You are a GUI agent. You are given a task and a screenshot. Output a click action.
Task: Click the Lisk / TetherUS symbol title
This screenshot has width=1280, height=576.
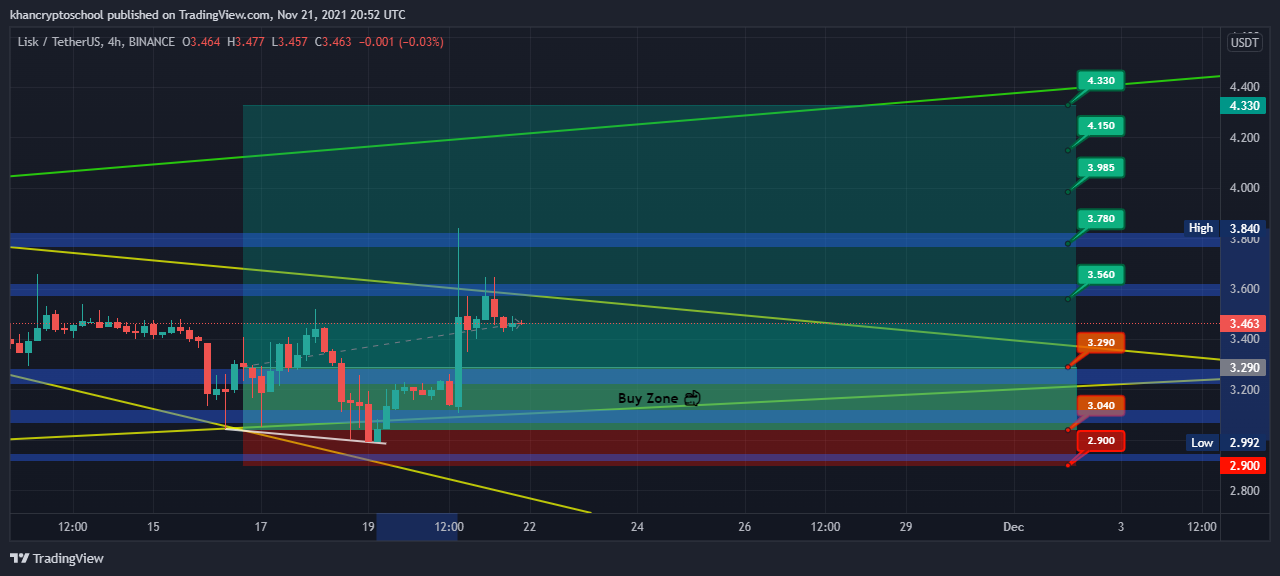[x=60, y=42]
